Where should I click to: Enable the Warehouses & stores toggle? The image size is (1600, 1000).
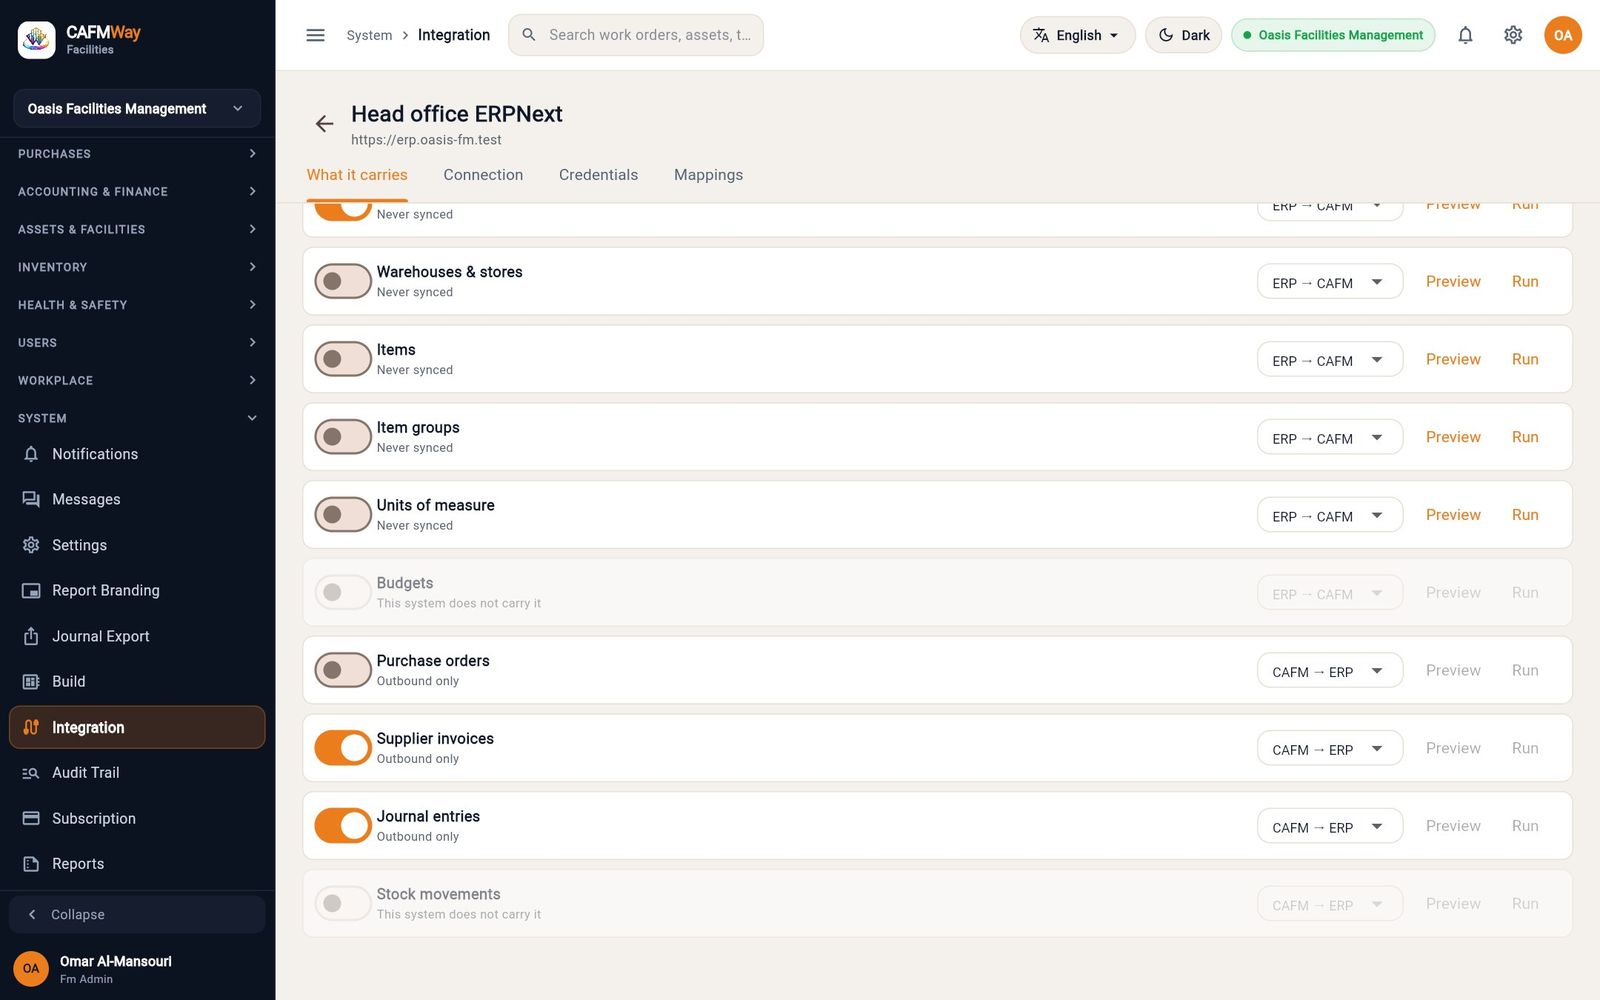coord(343,281)
